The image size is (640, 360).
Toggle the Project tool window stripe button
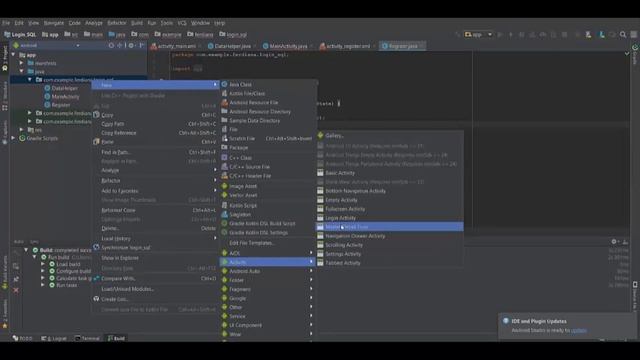4,58
